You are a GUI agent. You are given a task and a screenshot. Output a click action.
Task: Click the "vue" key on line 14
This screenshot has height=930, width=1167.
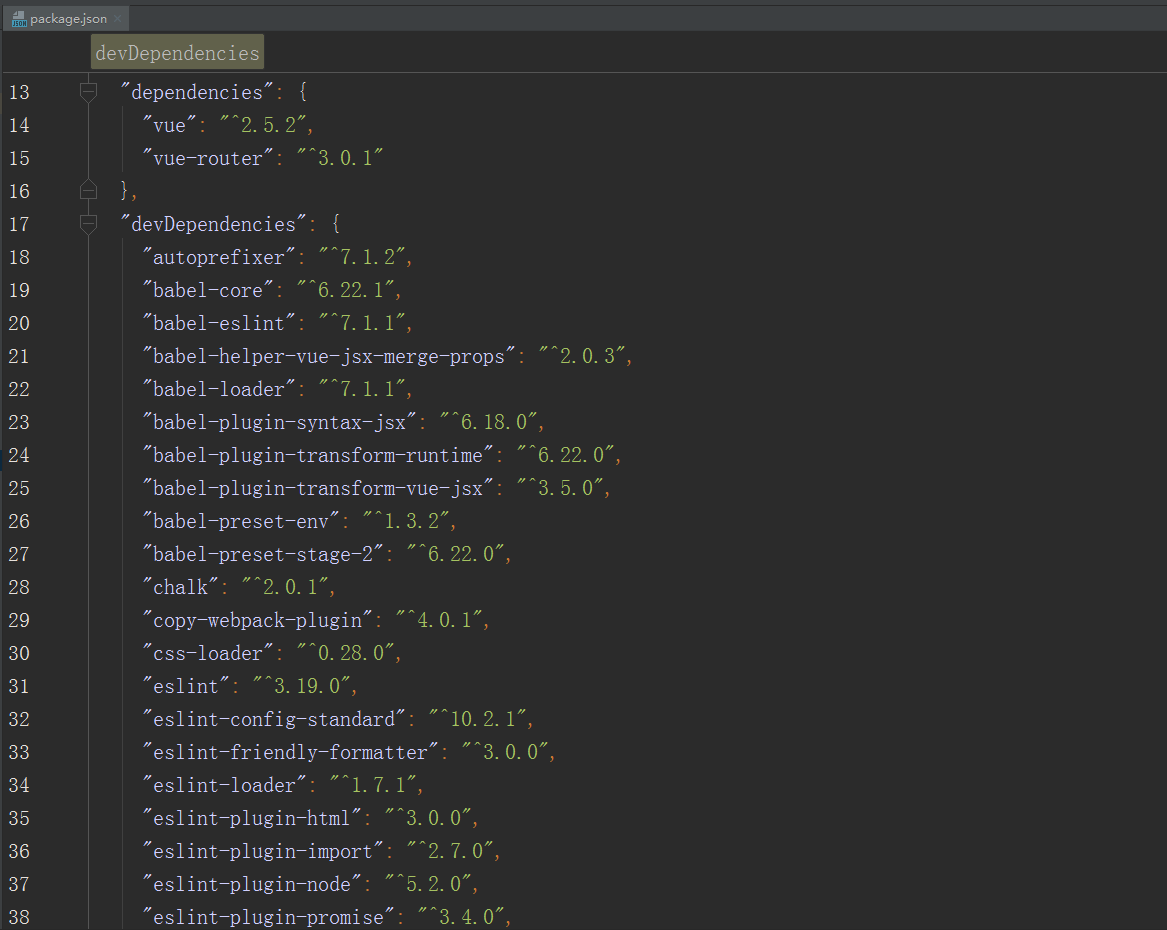[170, 125]
